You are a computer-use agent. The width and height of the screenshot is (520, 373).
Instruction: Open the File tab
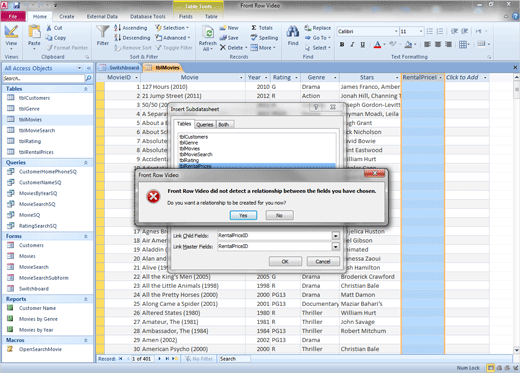coord(13,16)
